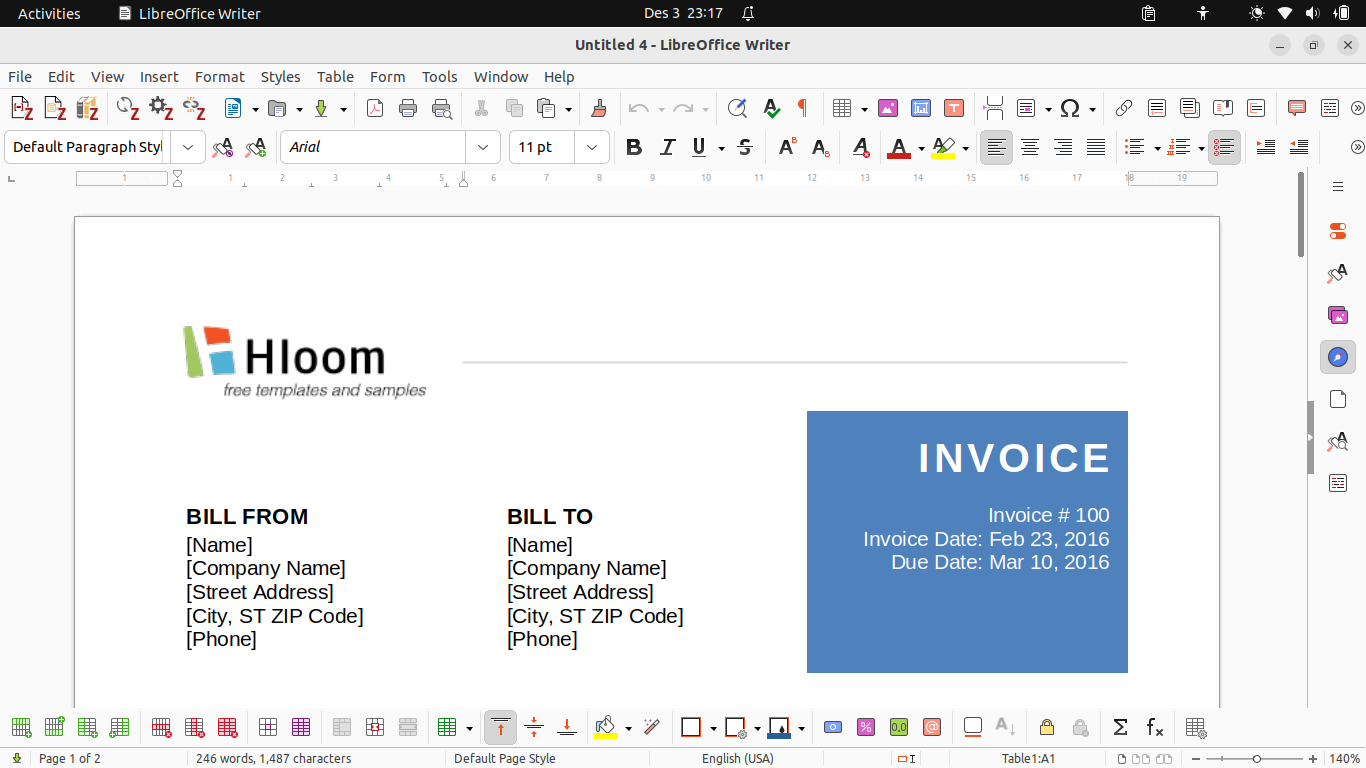Open the Tools menu
This screenshot has width=1366, height=768.
click(x=439, y=76)
